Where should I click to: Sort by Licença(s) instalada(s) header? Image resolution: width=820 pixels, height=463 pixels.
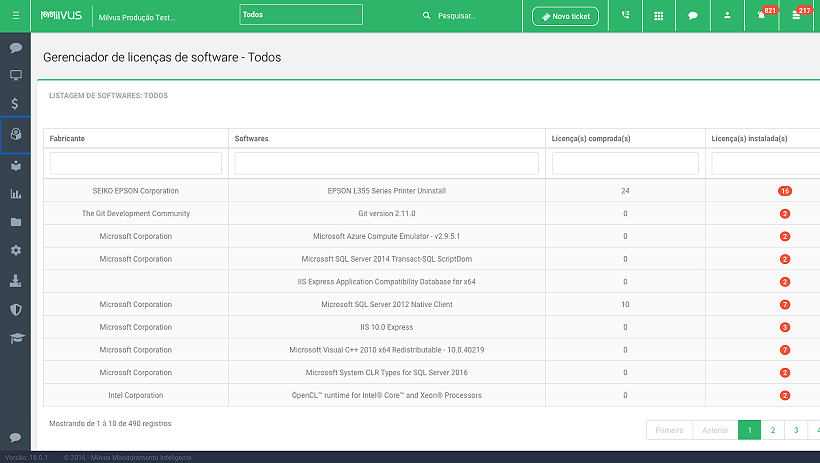(749, 139)
